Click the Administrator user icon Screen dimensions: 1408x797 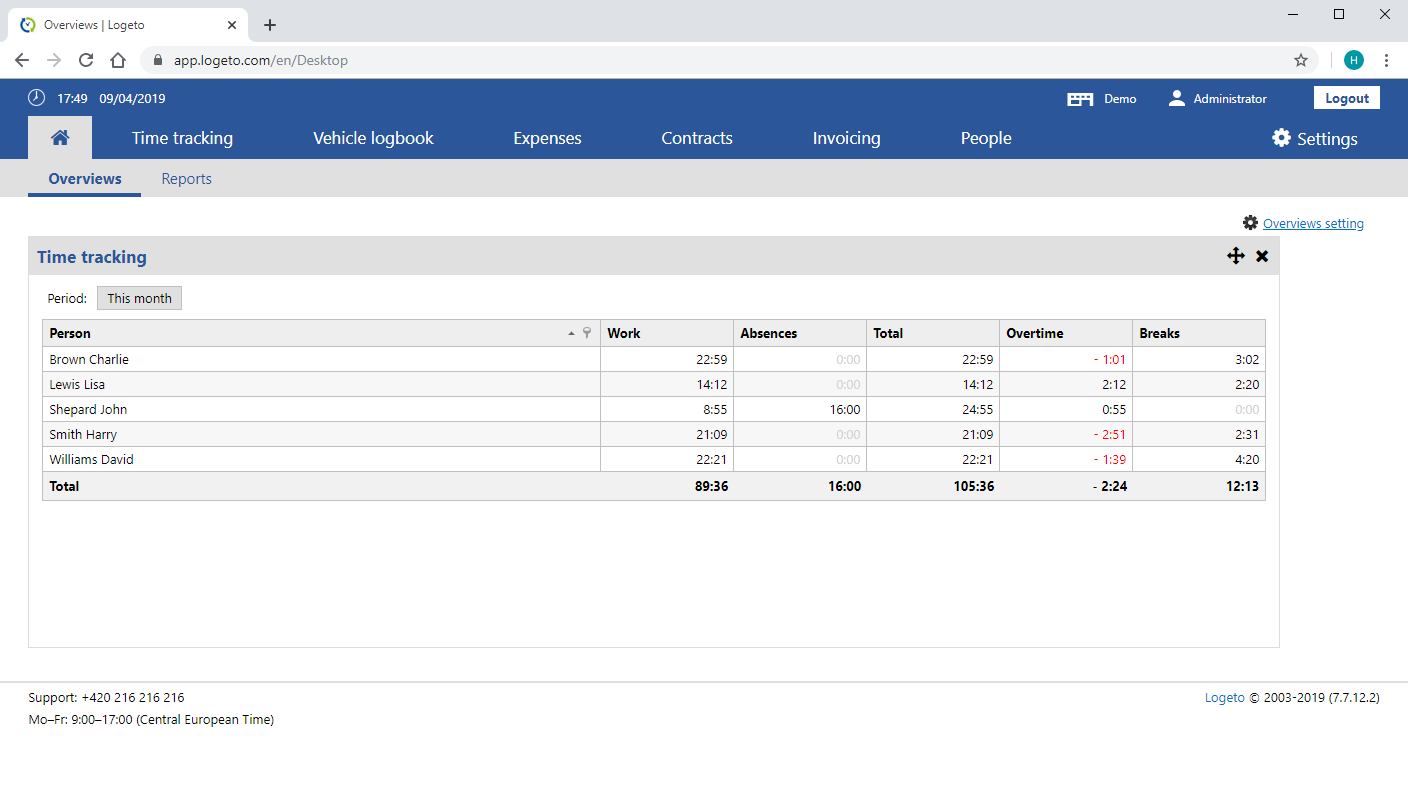1176,98
